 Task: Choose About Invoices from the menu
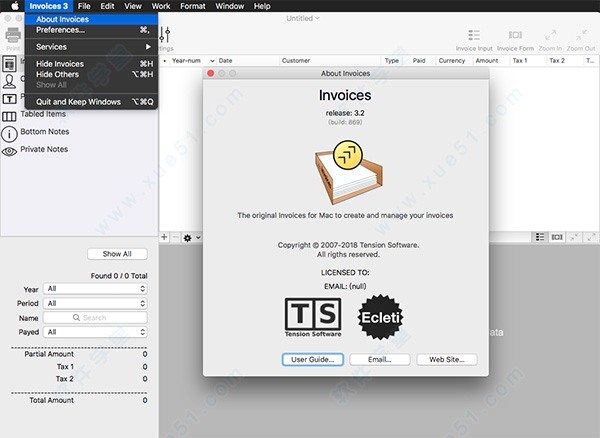tap(91, 19)
